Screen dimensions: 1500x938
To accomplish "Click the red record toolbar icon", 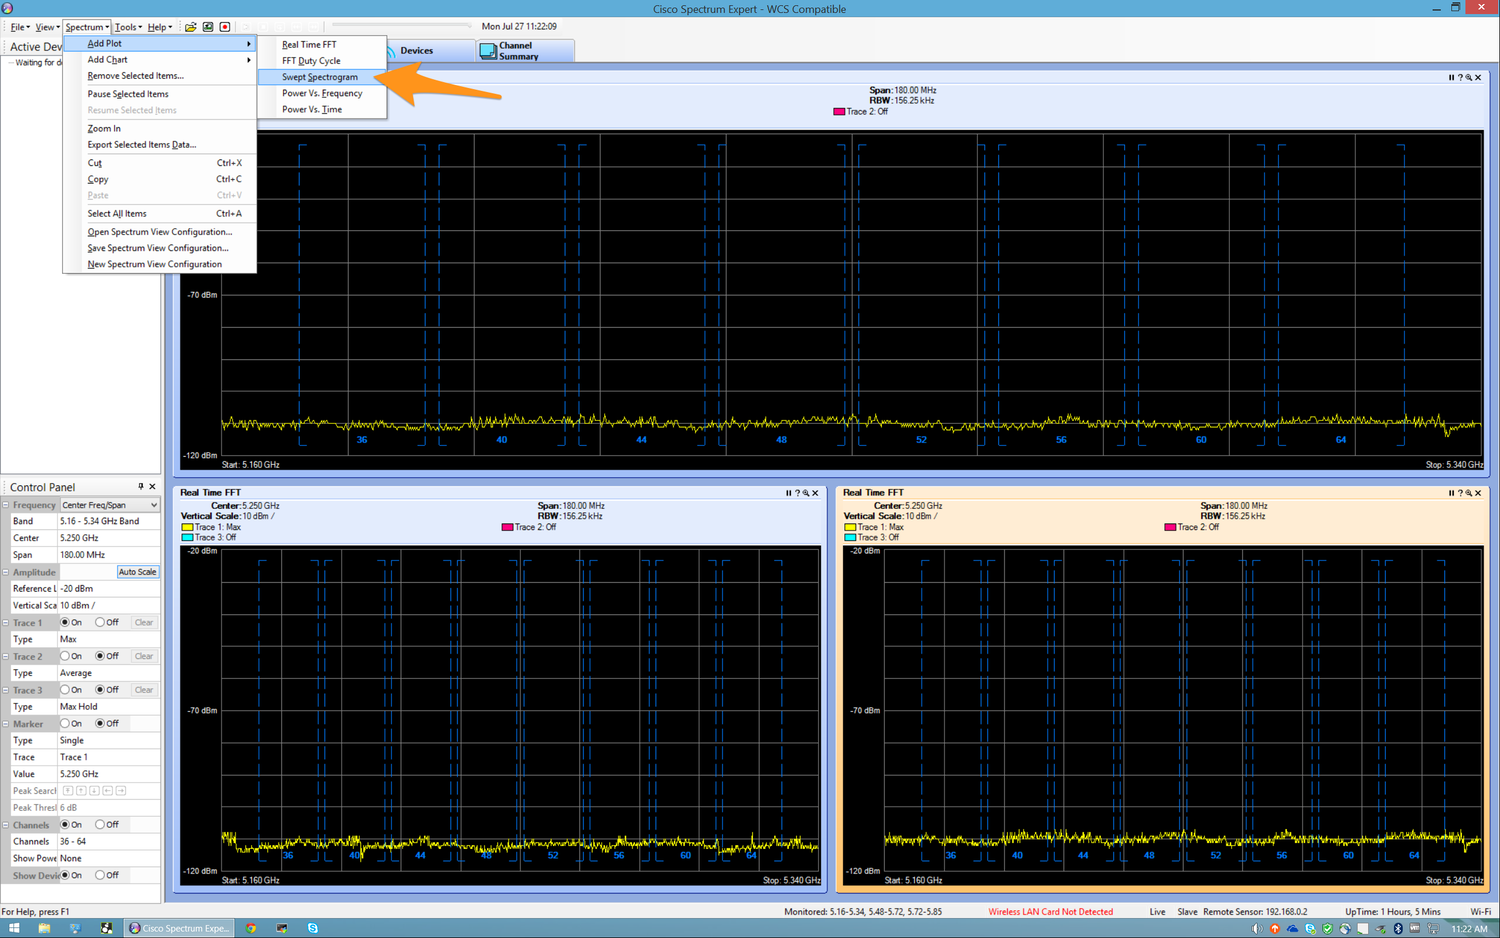I will tap(225, 27).
